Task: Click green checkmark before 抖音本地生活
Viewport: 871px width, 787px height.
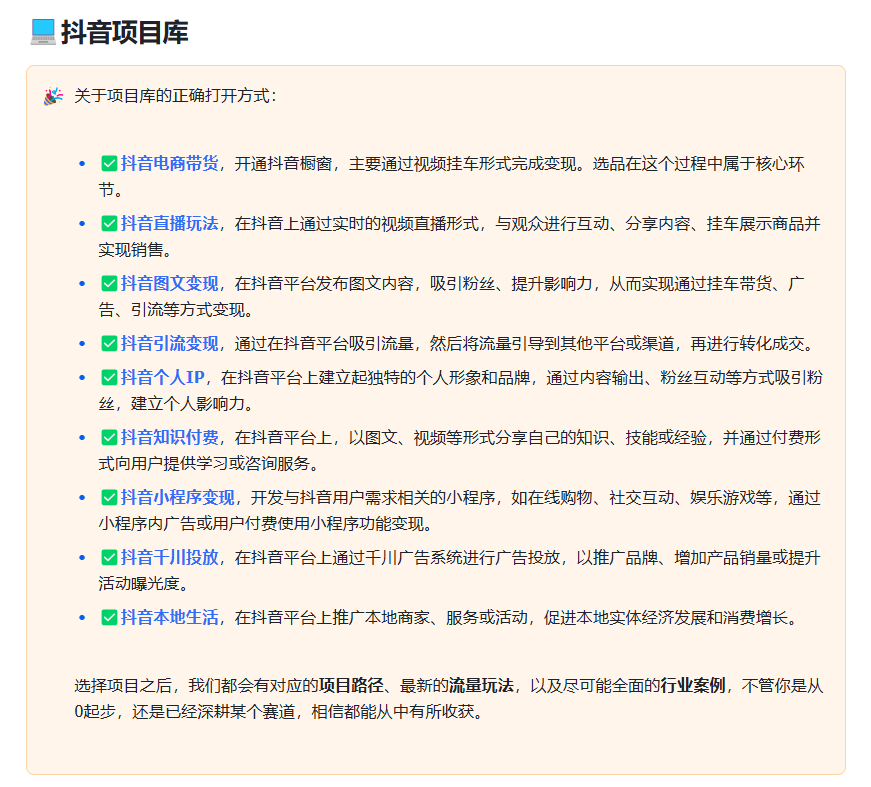Action: point(109,618)
